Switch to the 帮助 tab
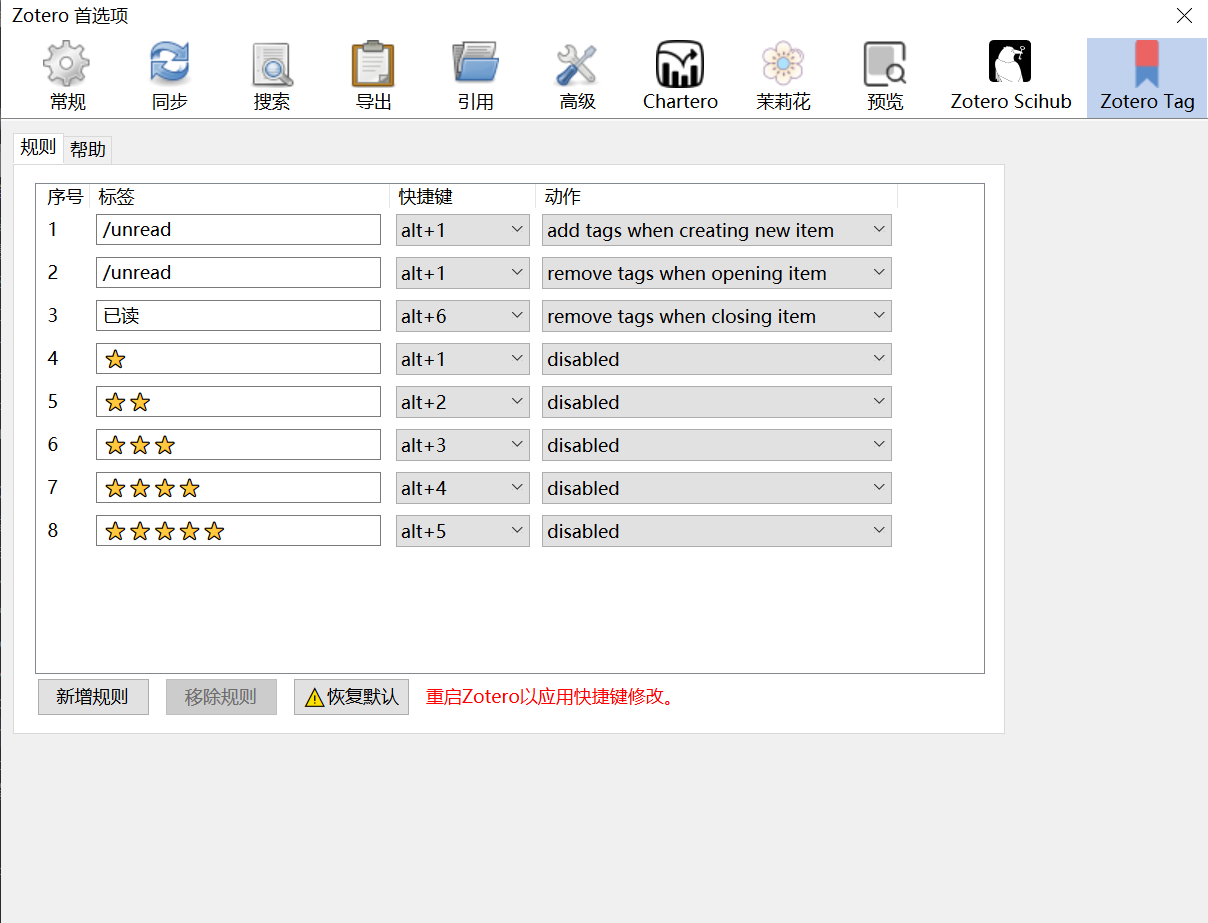Image resolution: width=1208 pixels, height=923 pixels. pyautogui.click(x=88, y=147)
